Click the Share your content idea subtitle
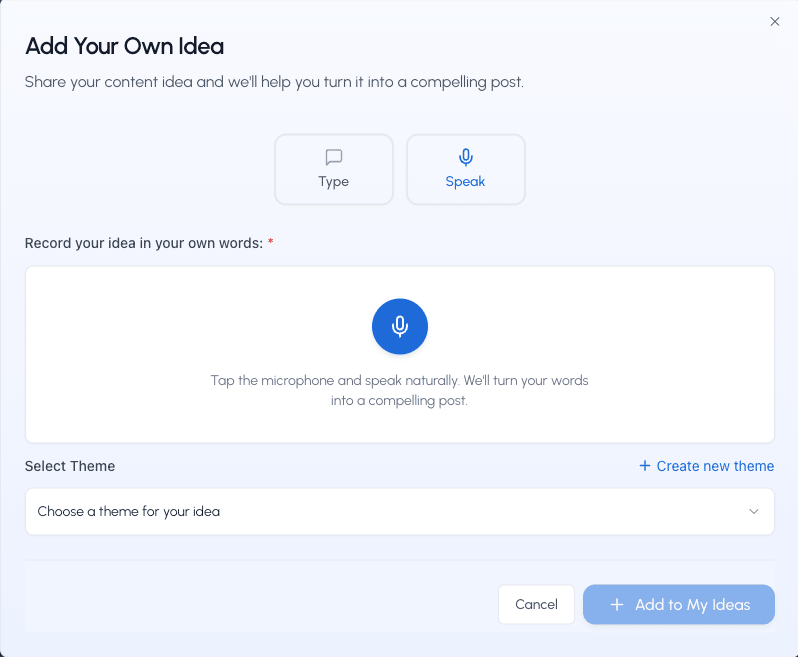Viewport: 798px width, 657px height. tap(274, 82)
